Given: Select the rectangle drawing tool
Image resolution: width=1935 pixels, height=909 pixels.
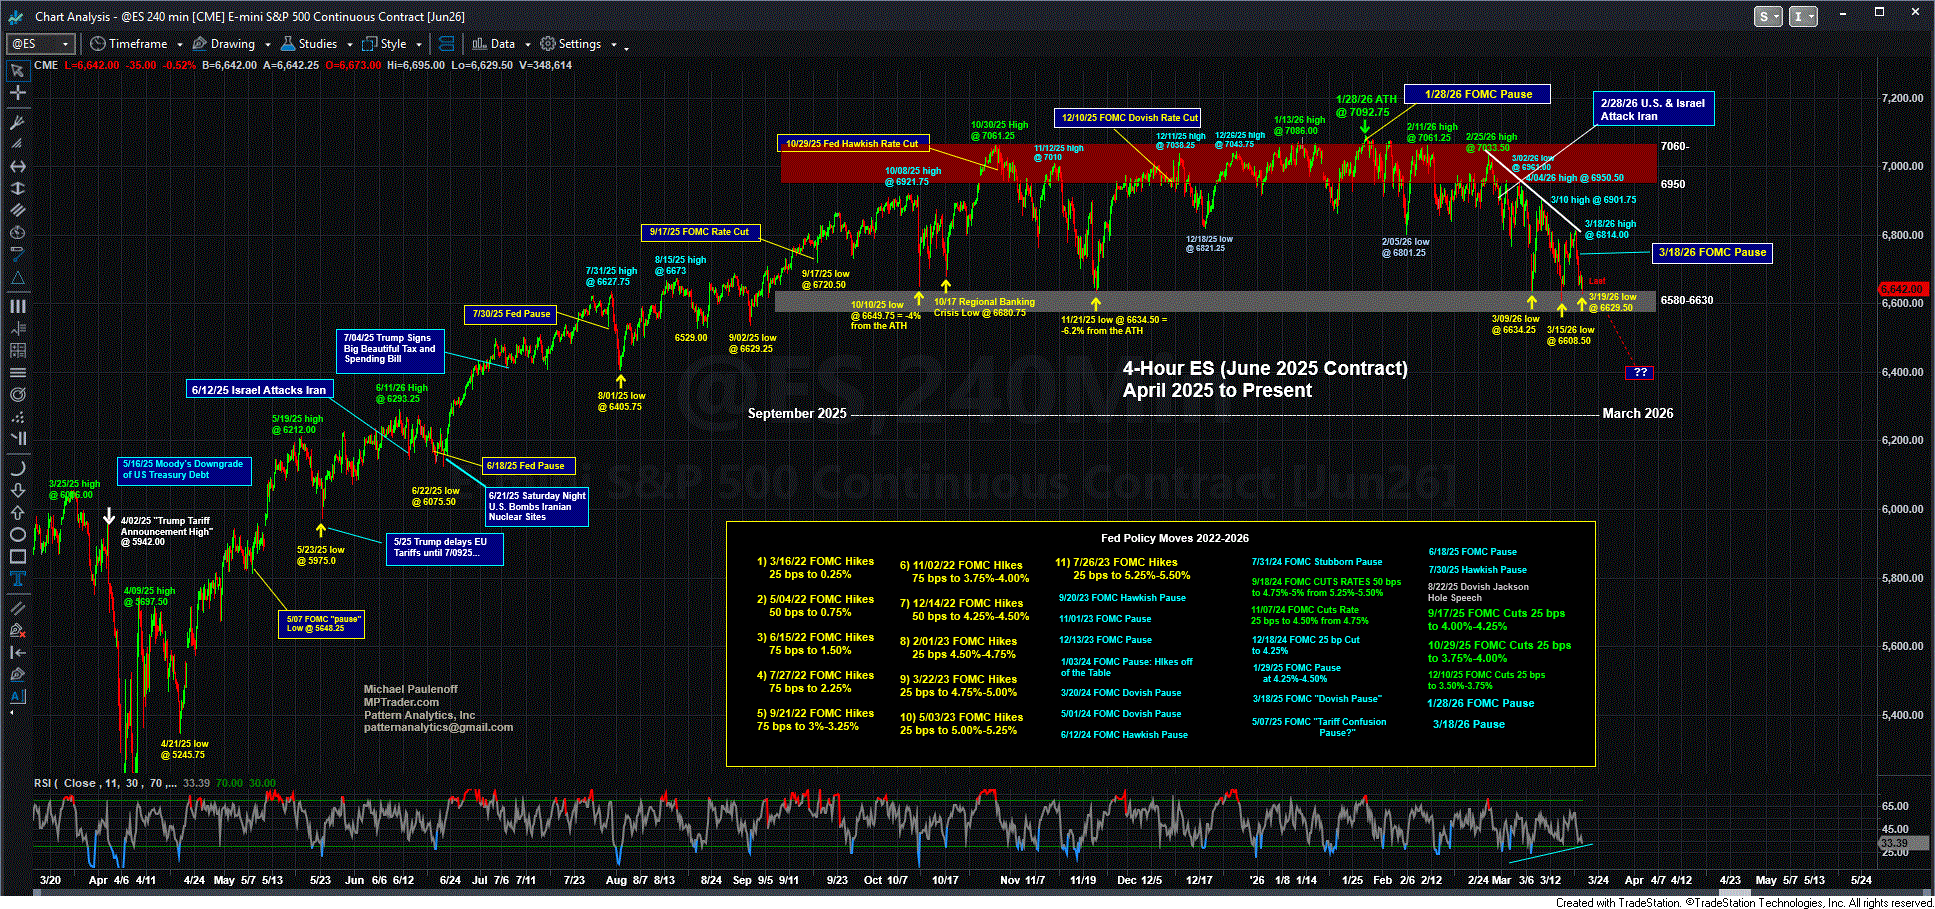Looking at the screenshot, I should [x=17, y=557].
